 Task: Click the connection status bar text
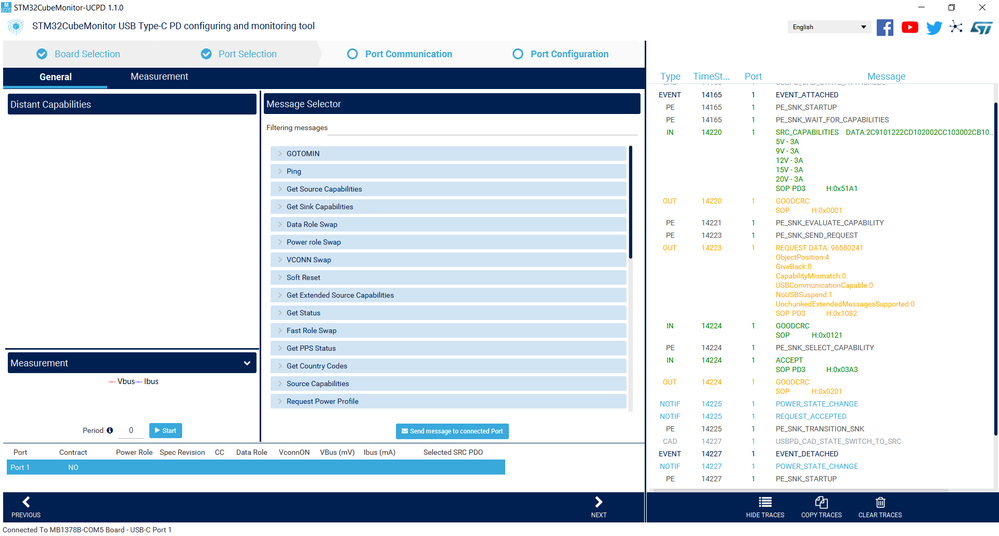pos(87,530)
